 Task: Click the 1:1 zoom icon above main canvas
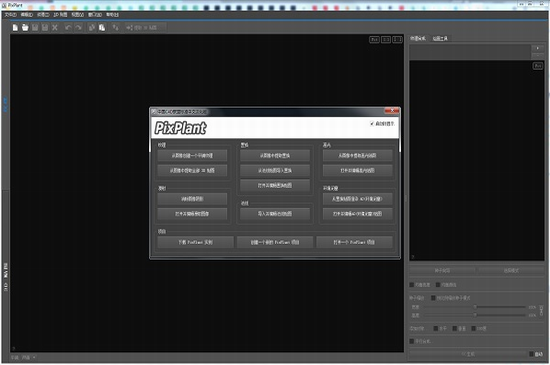(x=386, y=40)
